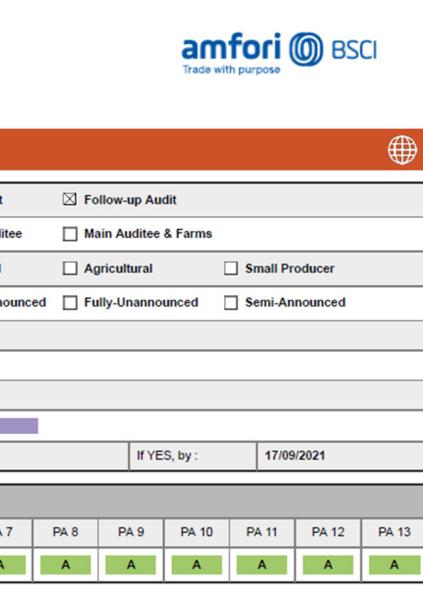Click the Trade with purpose tagline
Viewport: 423px width, 600px height.
[x=232, y=70]
